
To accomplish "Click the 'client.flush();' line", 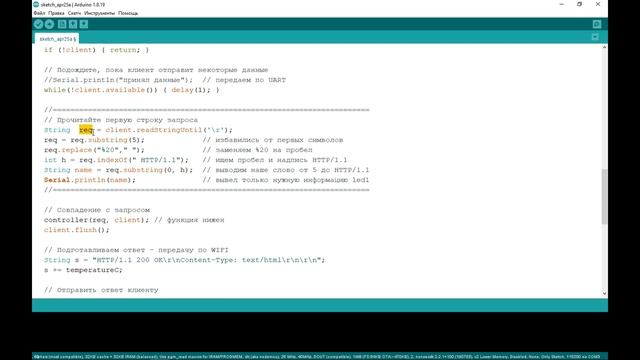I will 77,230.
